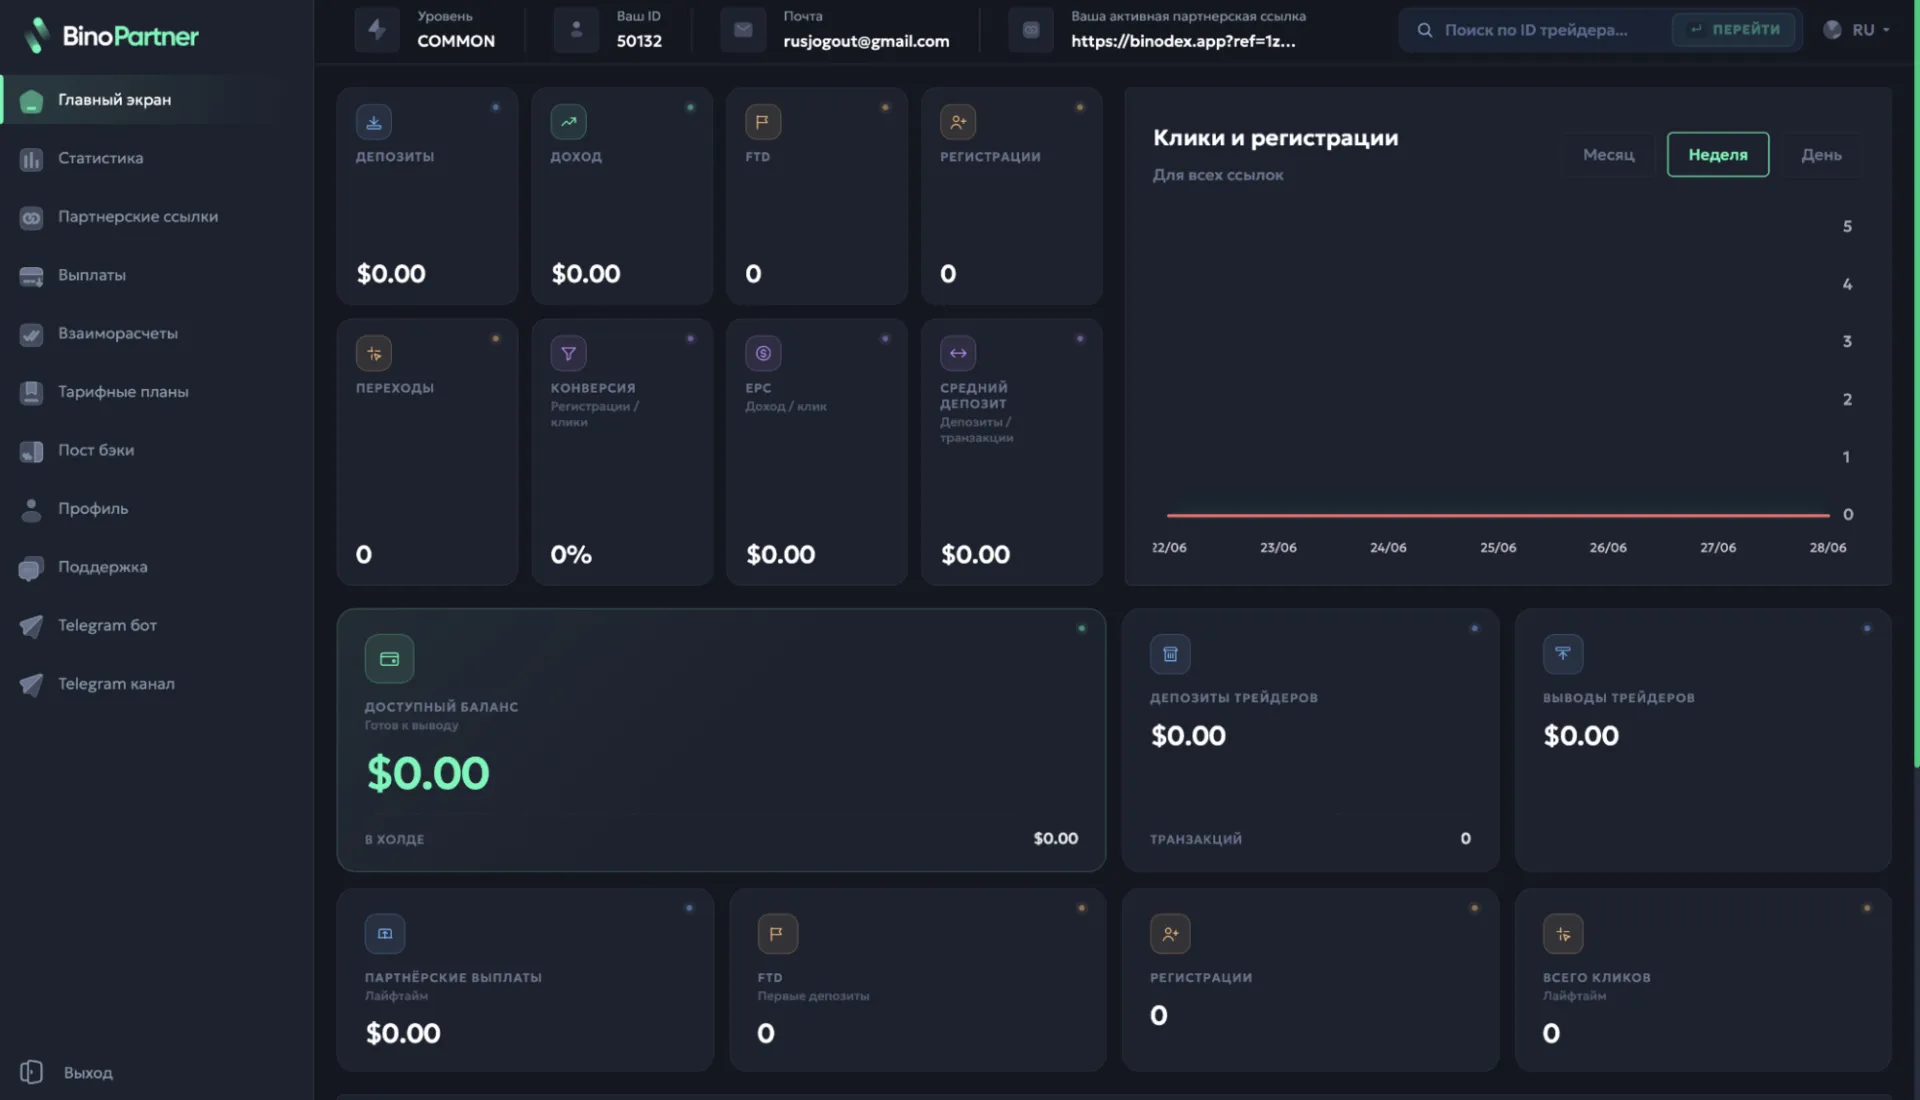Image resolution: width=1920 pixels, height=1100 pixels.
Task: Go to Тарифные планы page
Action: [x=123, y=392]
